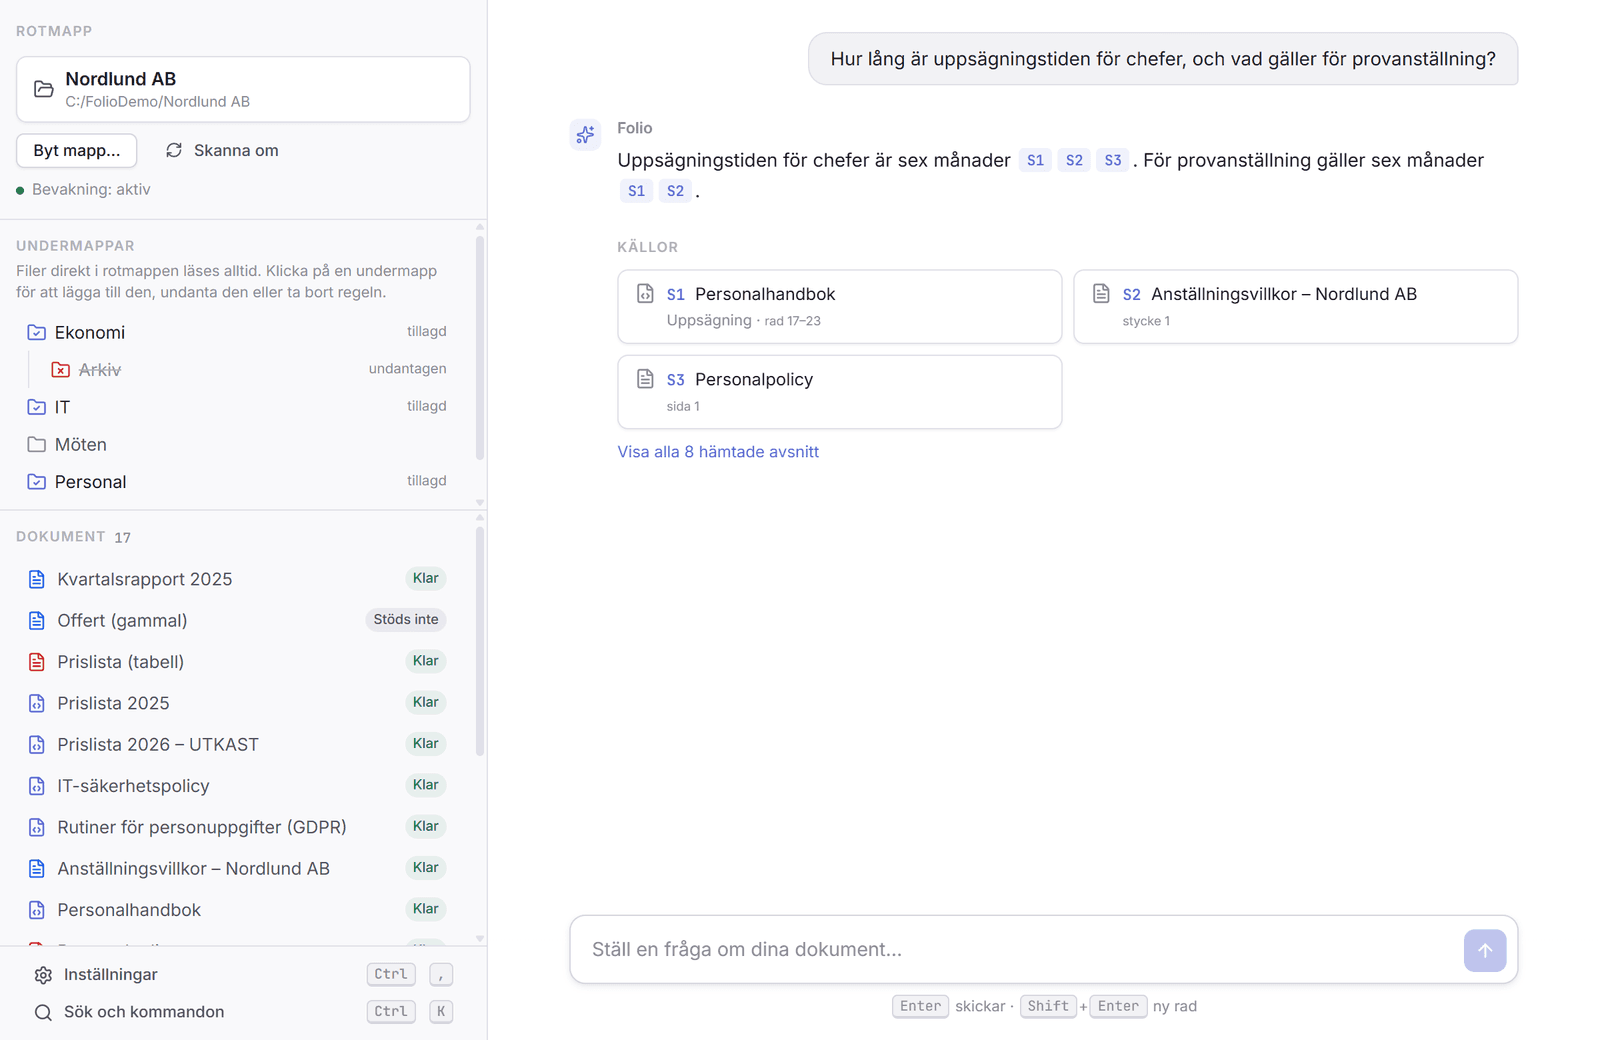Click the excluded Arkiv folder icon
The height and width of the screenshot is (1040, 1600).
[x=61, y=370]
